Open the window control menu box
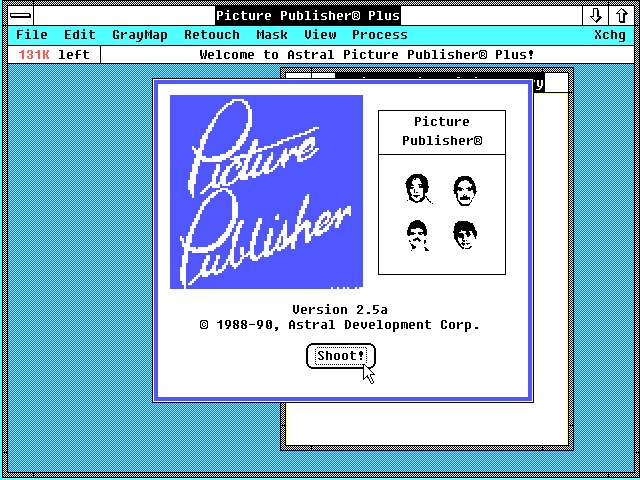The image size is (640, 480). (20, 16)
